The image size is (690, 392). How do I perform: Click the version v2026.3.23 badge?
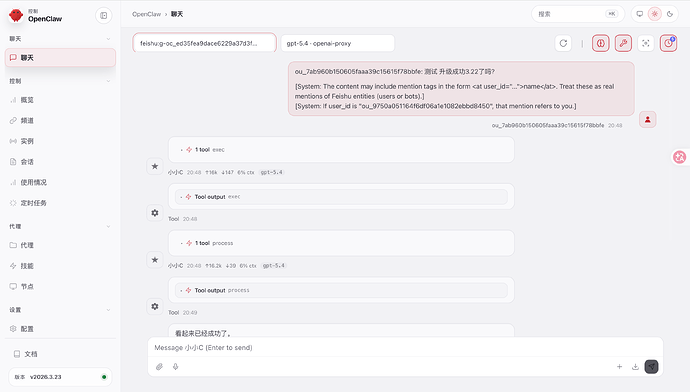[60, 377]
